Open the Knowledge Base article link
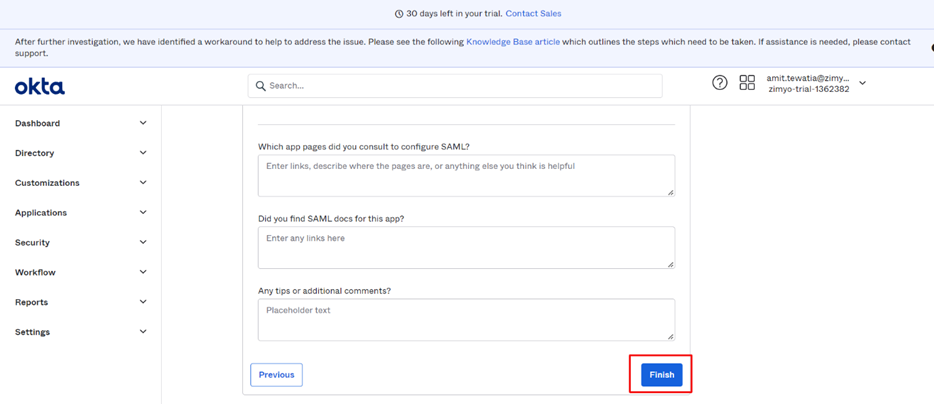 [x=513, y=42]
